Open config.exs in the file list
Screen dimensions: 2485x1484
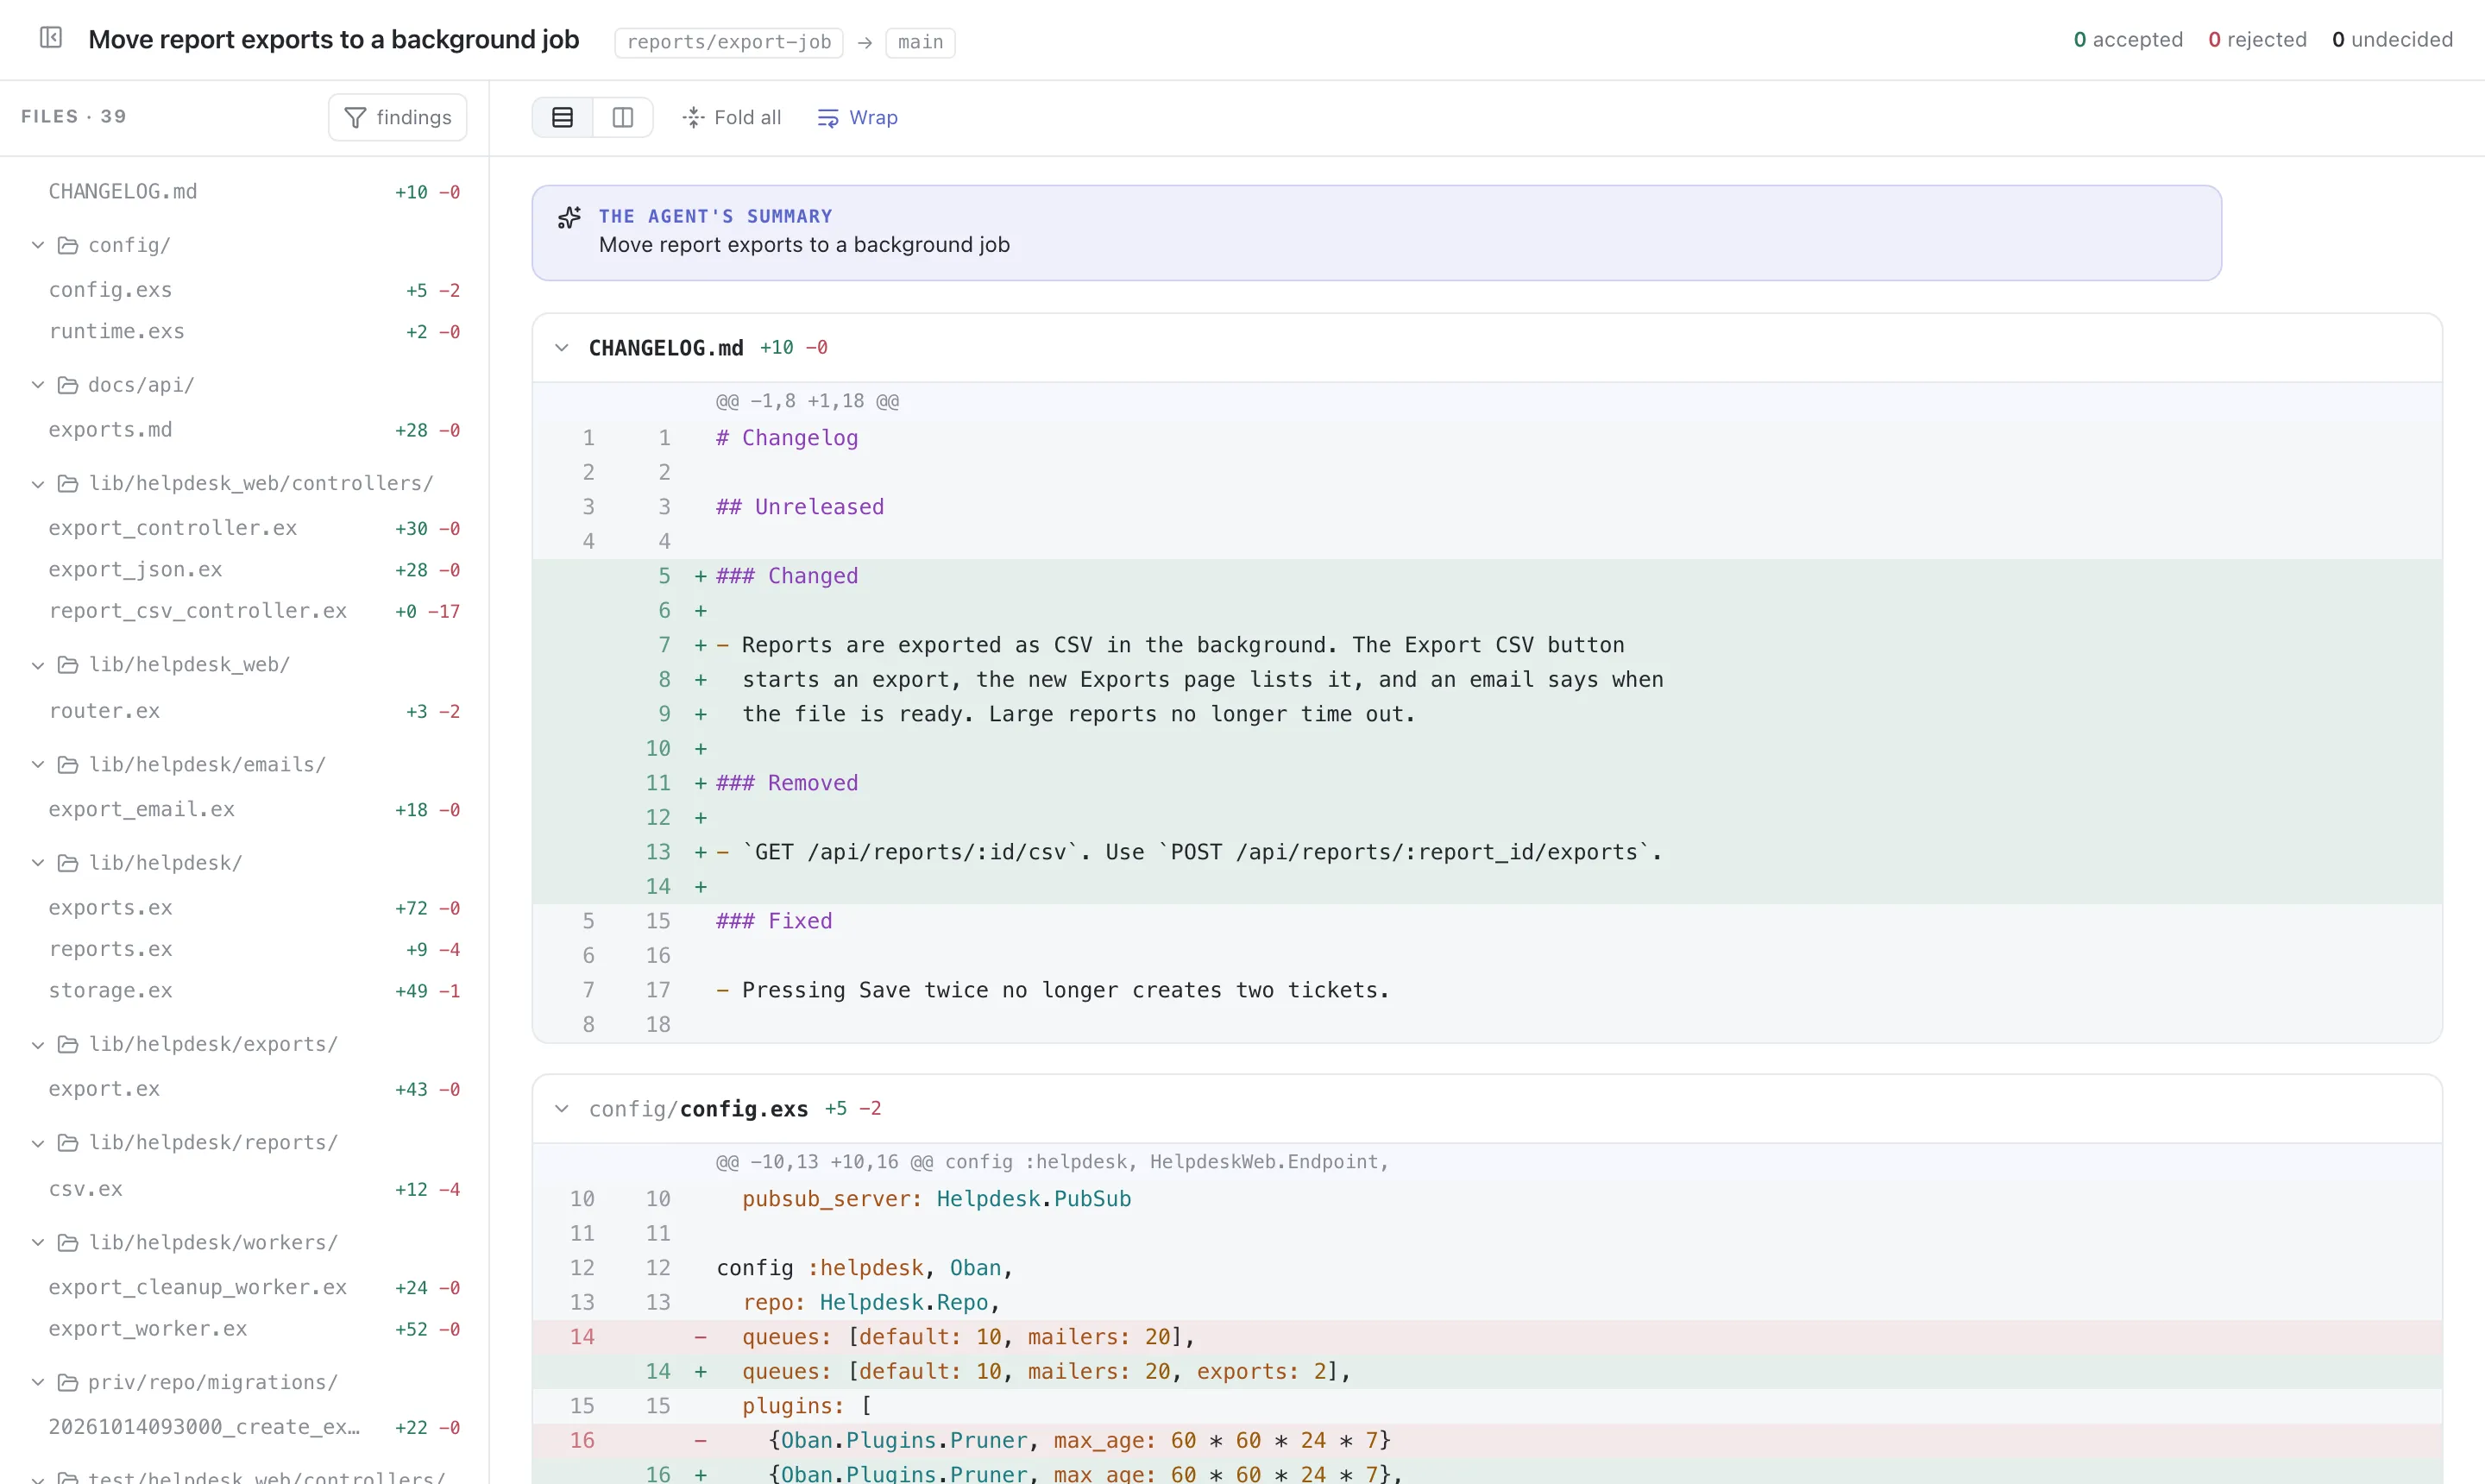click(x=244, y=290)
